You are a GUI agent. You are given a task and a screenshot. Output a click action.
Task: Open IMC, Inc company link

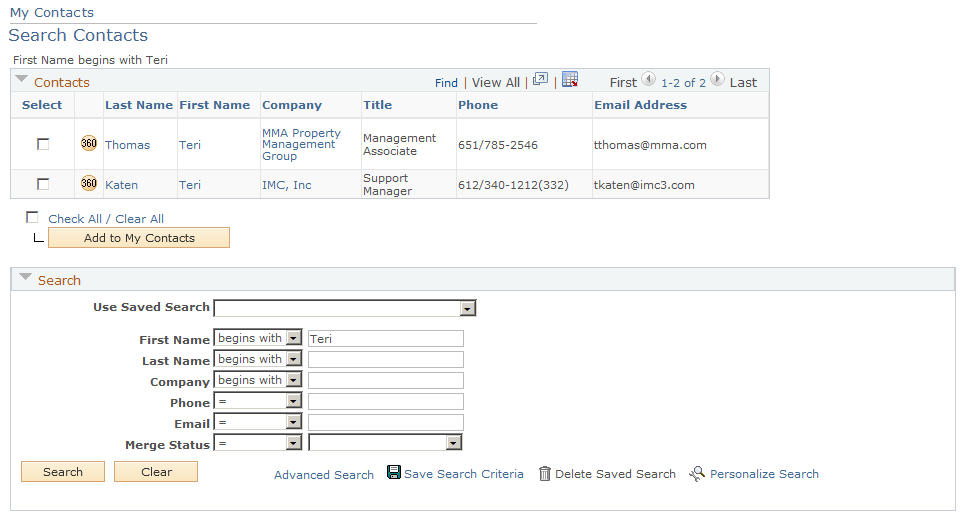[x=286, y=185]
